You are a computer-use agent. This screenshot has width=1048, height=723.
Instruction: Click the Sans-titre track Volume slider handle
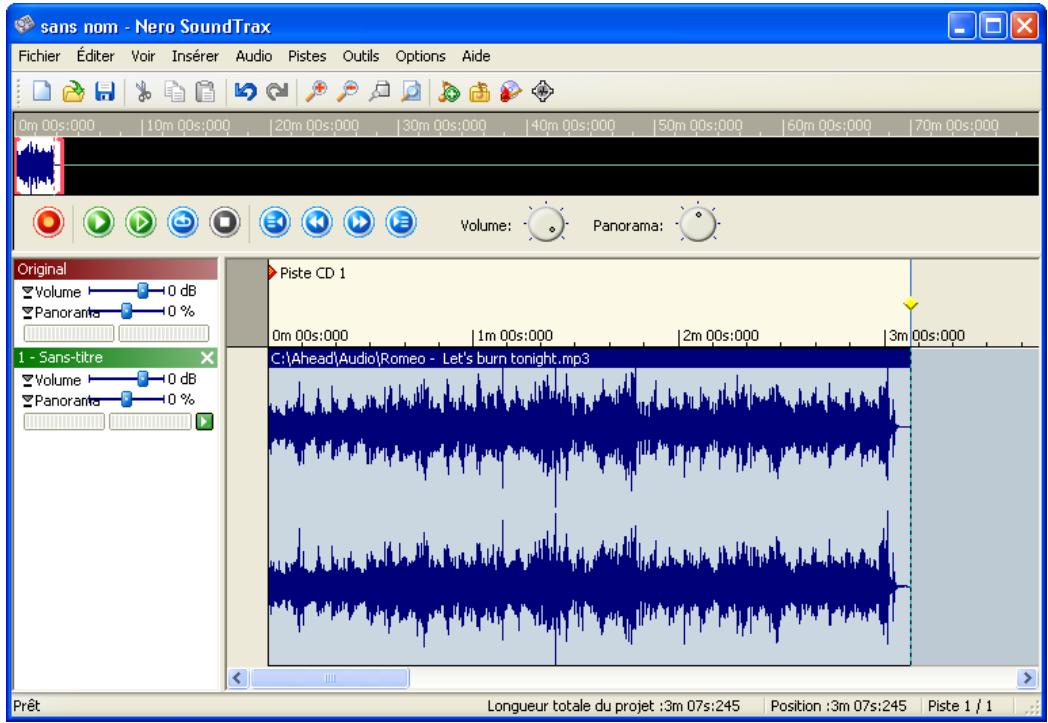coord(142,379)
